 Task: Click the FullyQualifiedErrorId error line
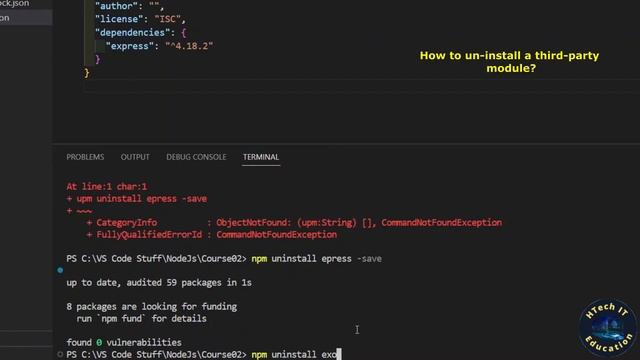point(211,235)
